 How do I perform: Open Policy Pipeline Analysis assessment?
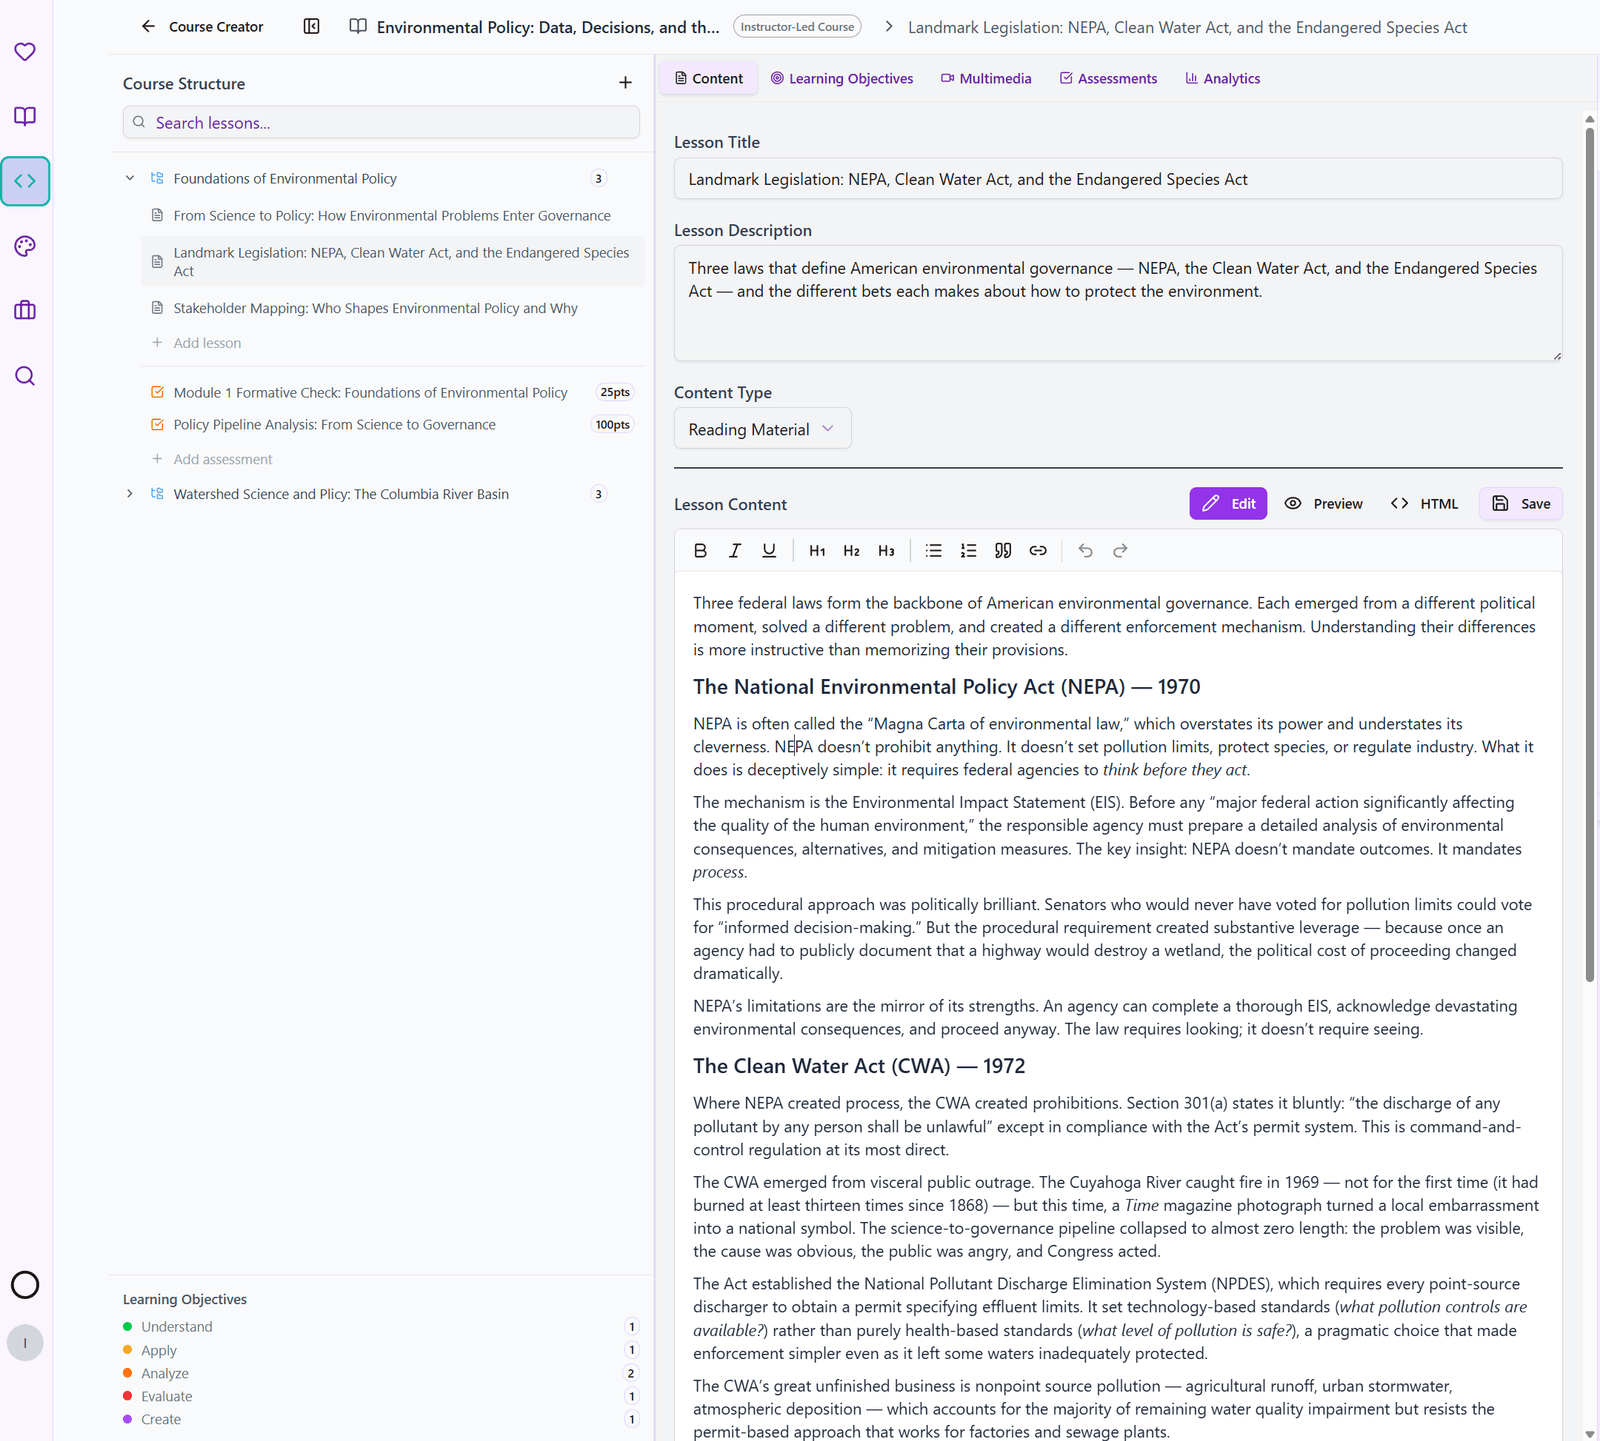click(334, 425)
